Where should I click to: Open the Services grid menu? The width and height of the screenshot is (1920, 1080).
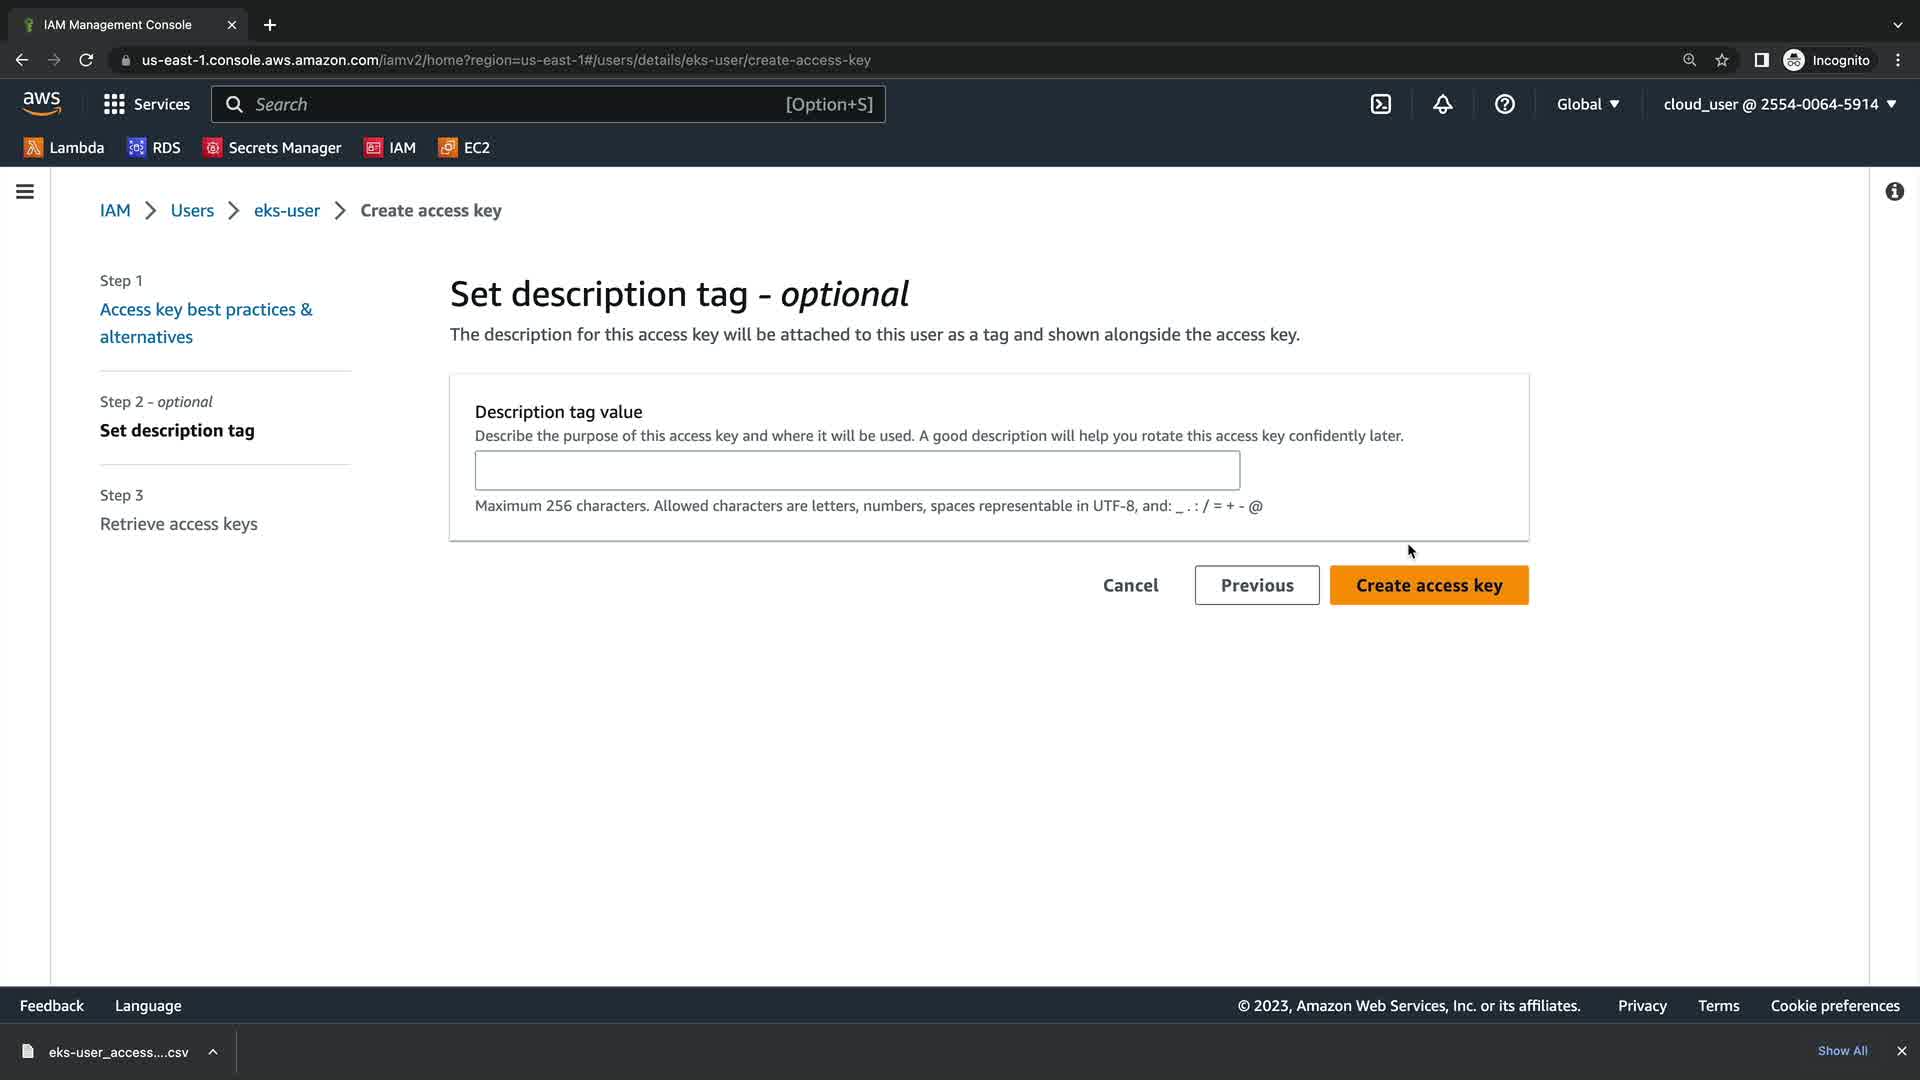[x=146, y=104]
